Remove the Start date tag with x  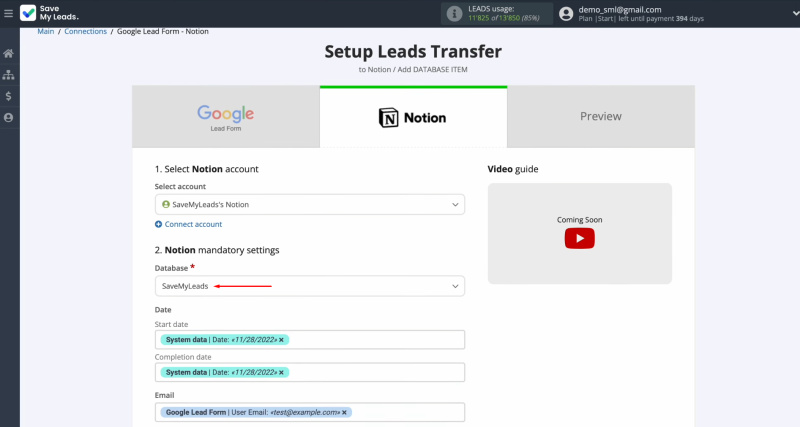pyautogui.click(x=282, y=340)
